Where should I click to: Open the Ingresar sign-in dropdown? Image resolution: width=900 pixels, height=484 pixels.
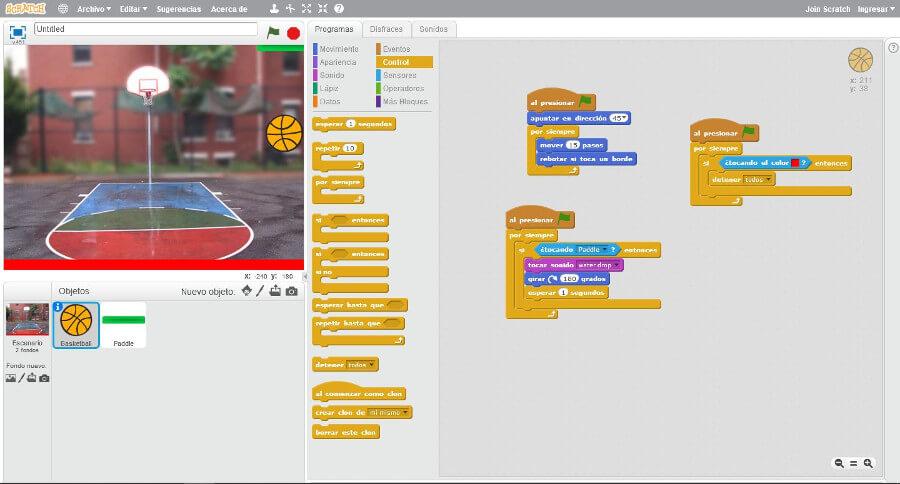coord(876,9)
